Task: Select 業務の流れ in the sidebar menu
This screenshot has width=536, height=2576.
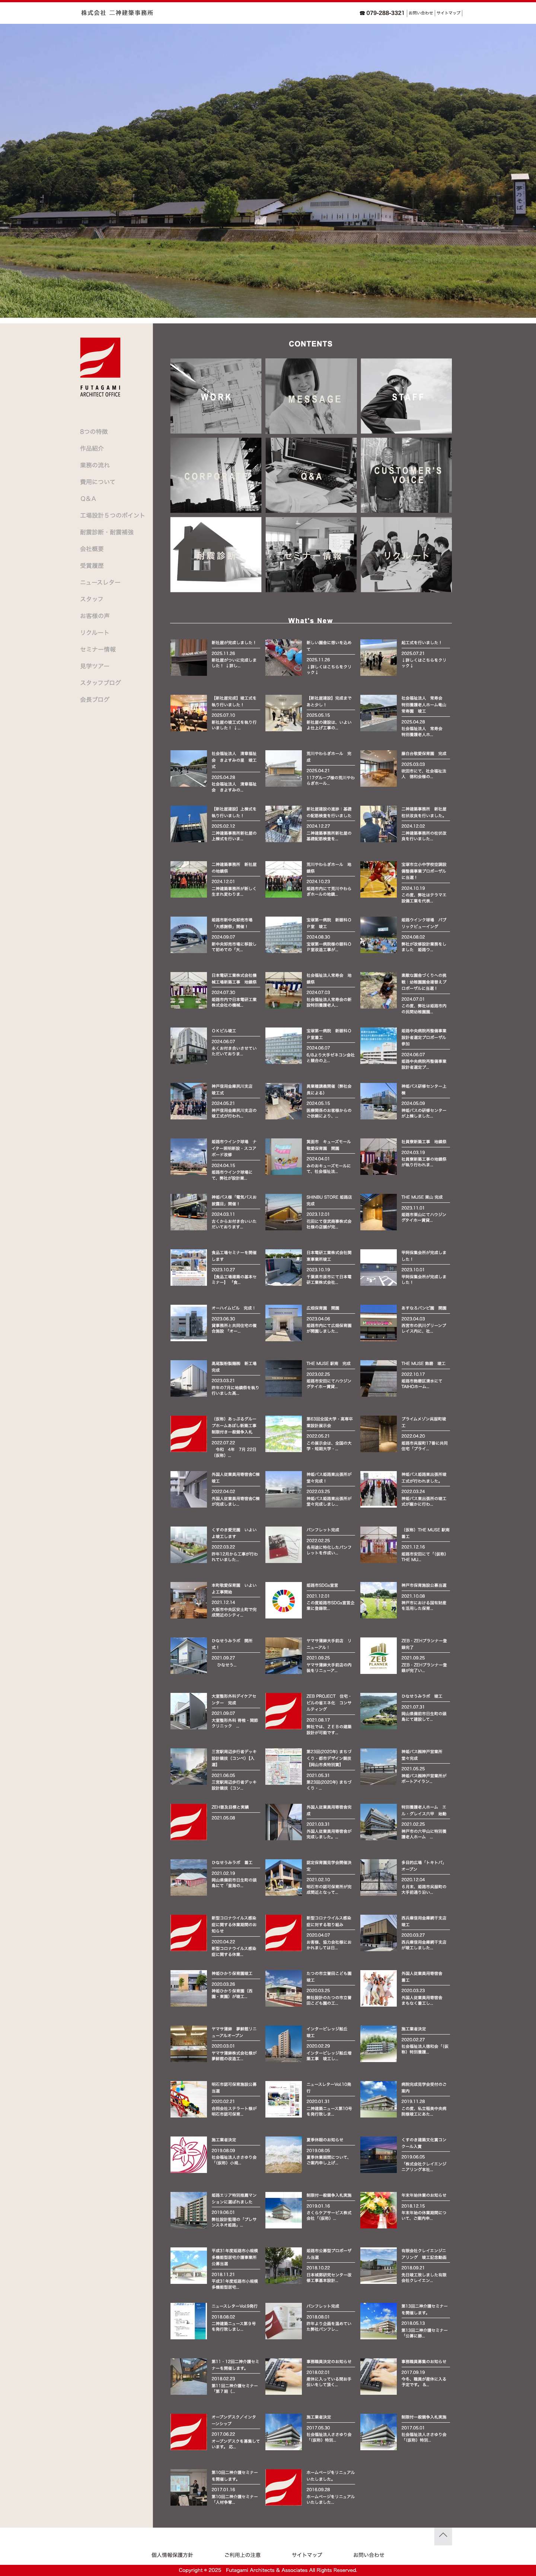Action: 94,465
